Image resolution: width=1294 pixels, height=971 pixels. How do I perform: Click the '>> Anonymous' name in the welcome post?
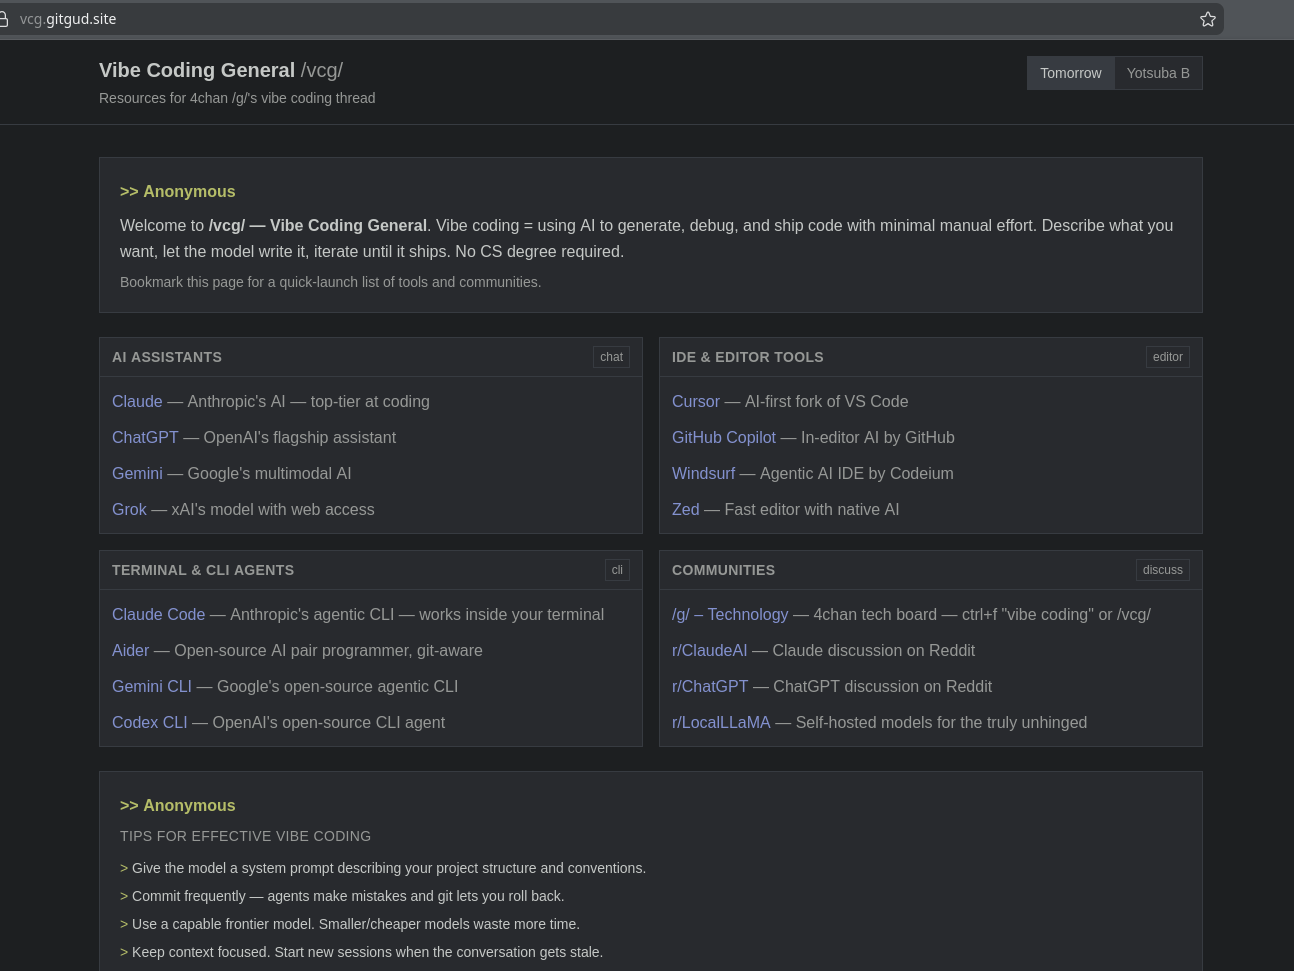tap(178, 191)
